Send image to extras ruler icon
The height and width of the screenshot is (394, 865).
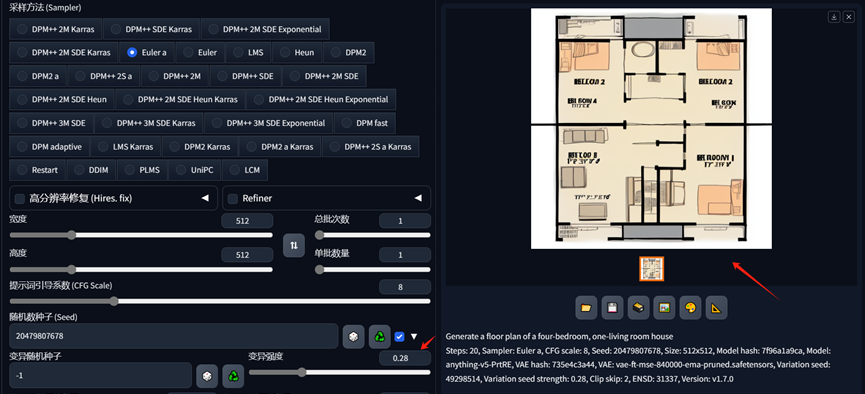pos(717,308)
